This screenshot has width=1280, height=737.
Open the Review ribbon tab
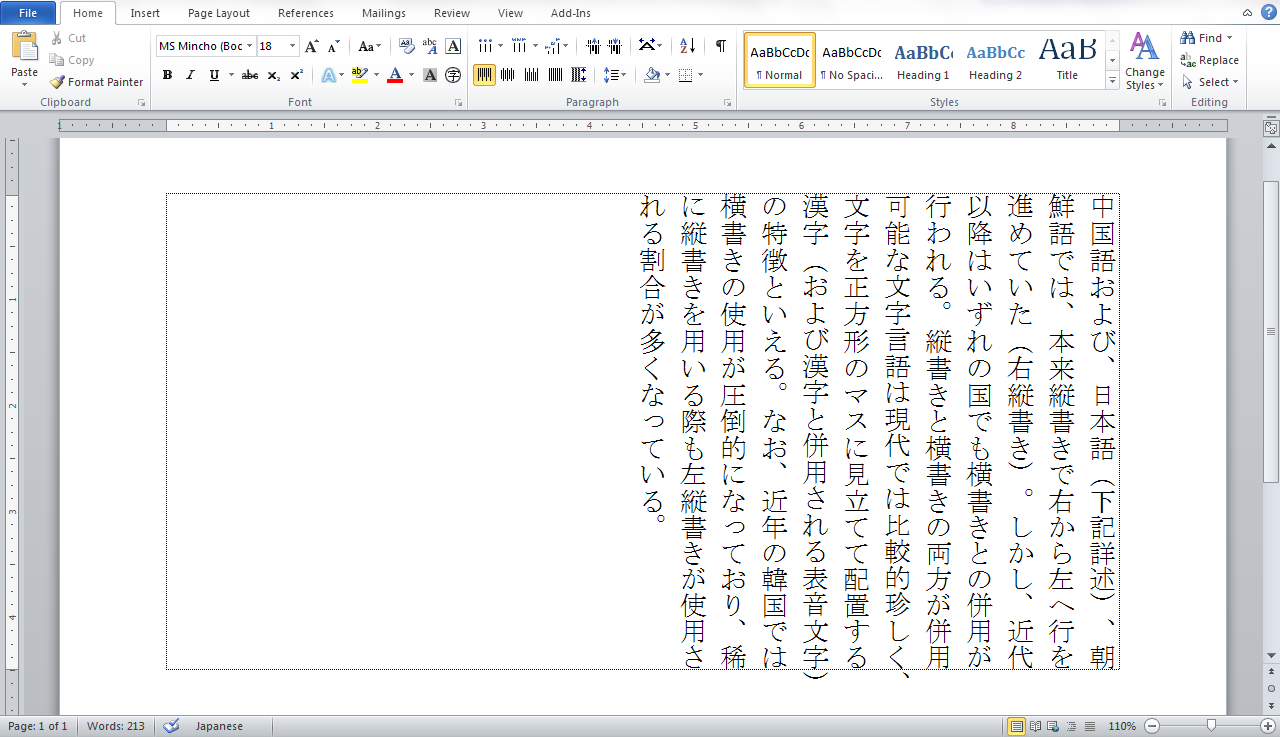click(x=451, y=13)
